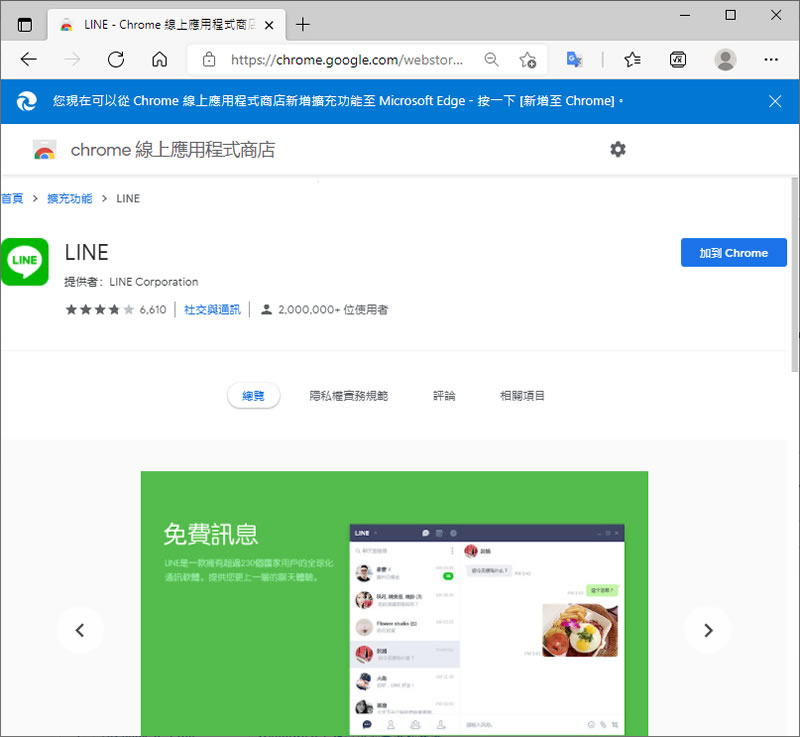
Task: Click the 加到 Chrome button
Action: point(733,252)
